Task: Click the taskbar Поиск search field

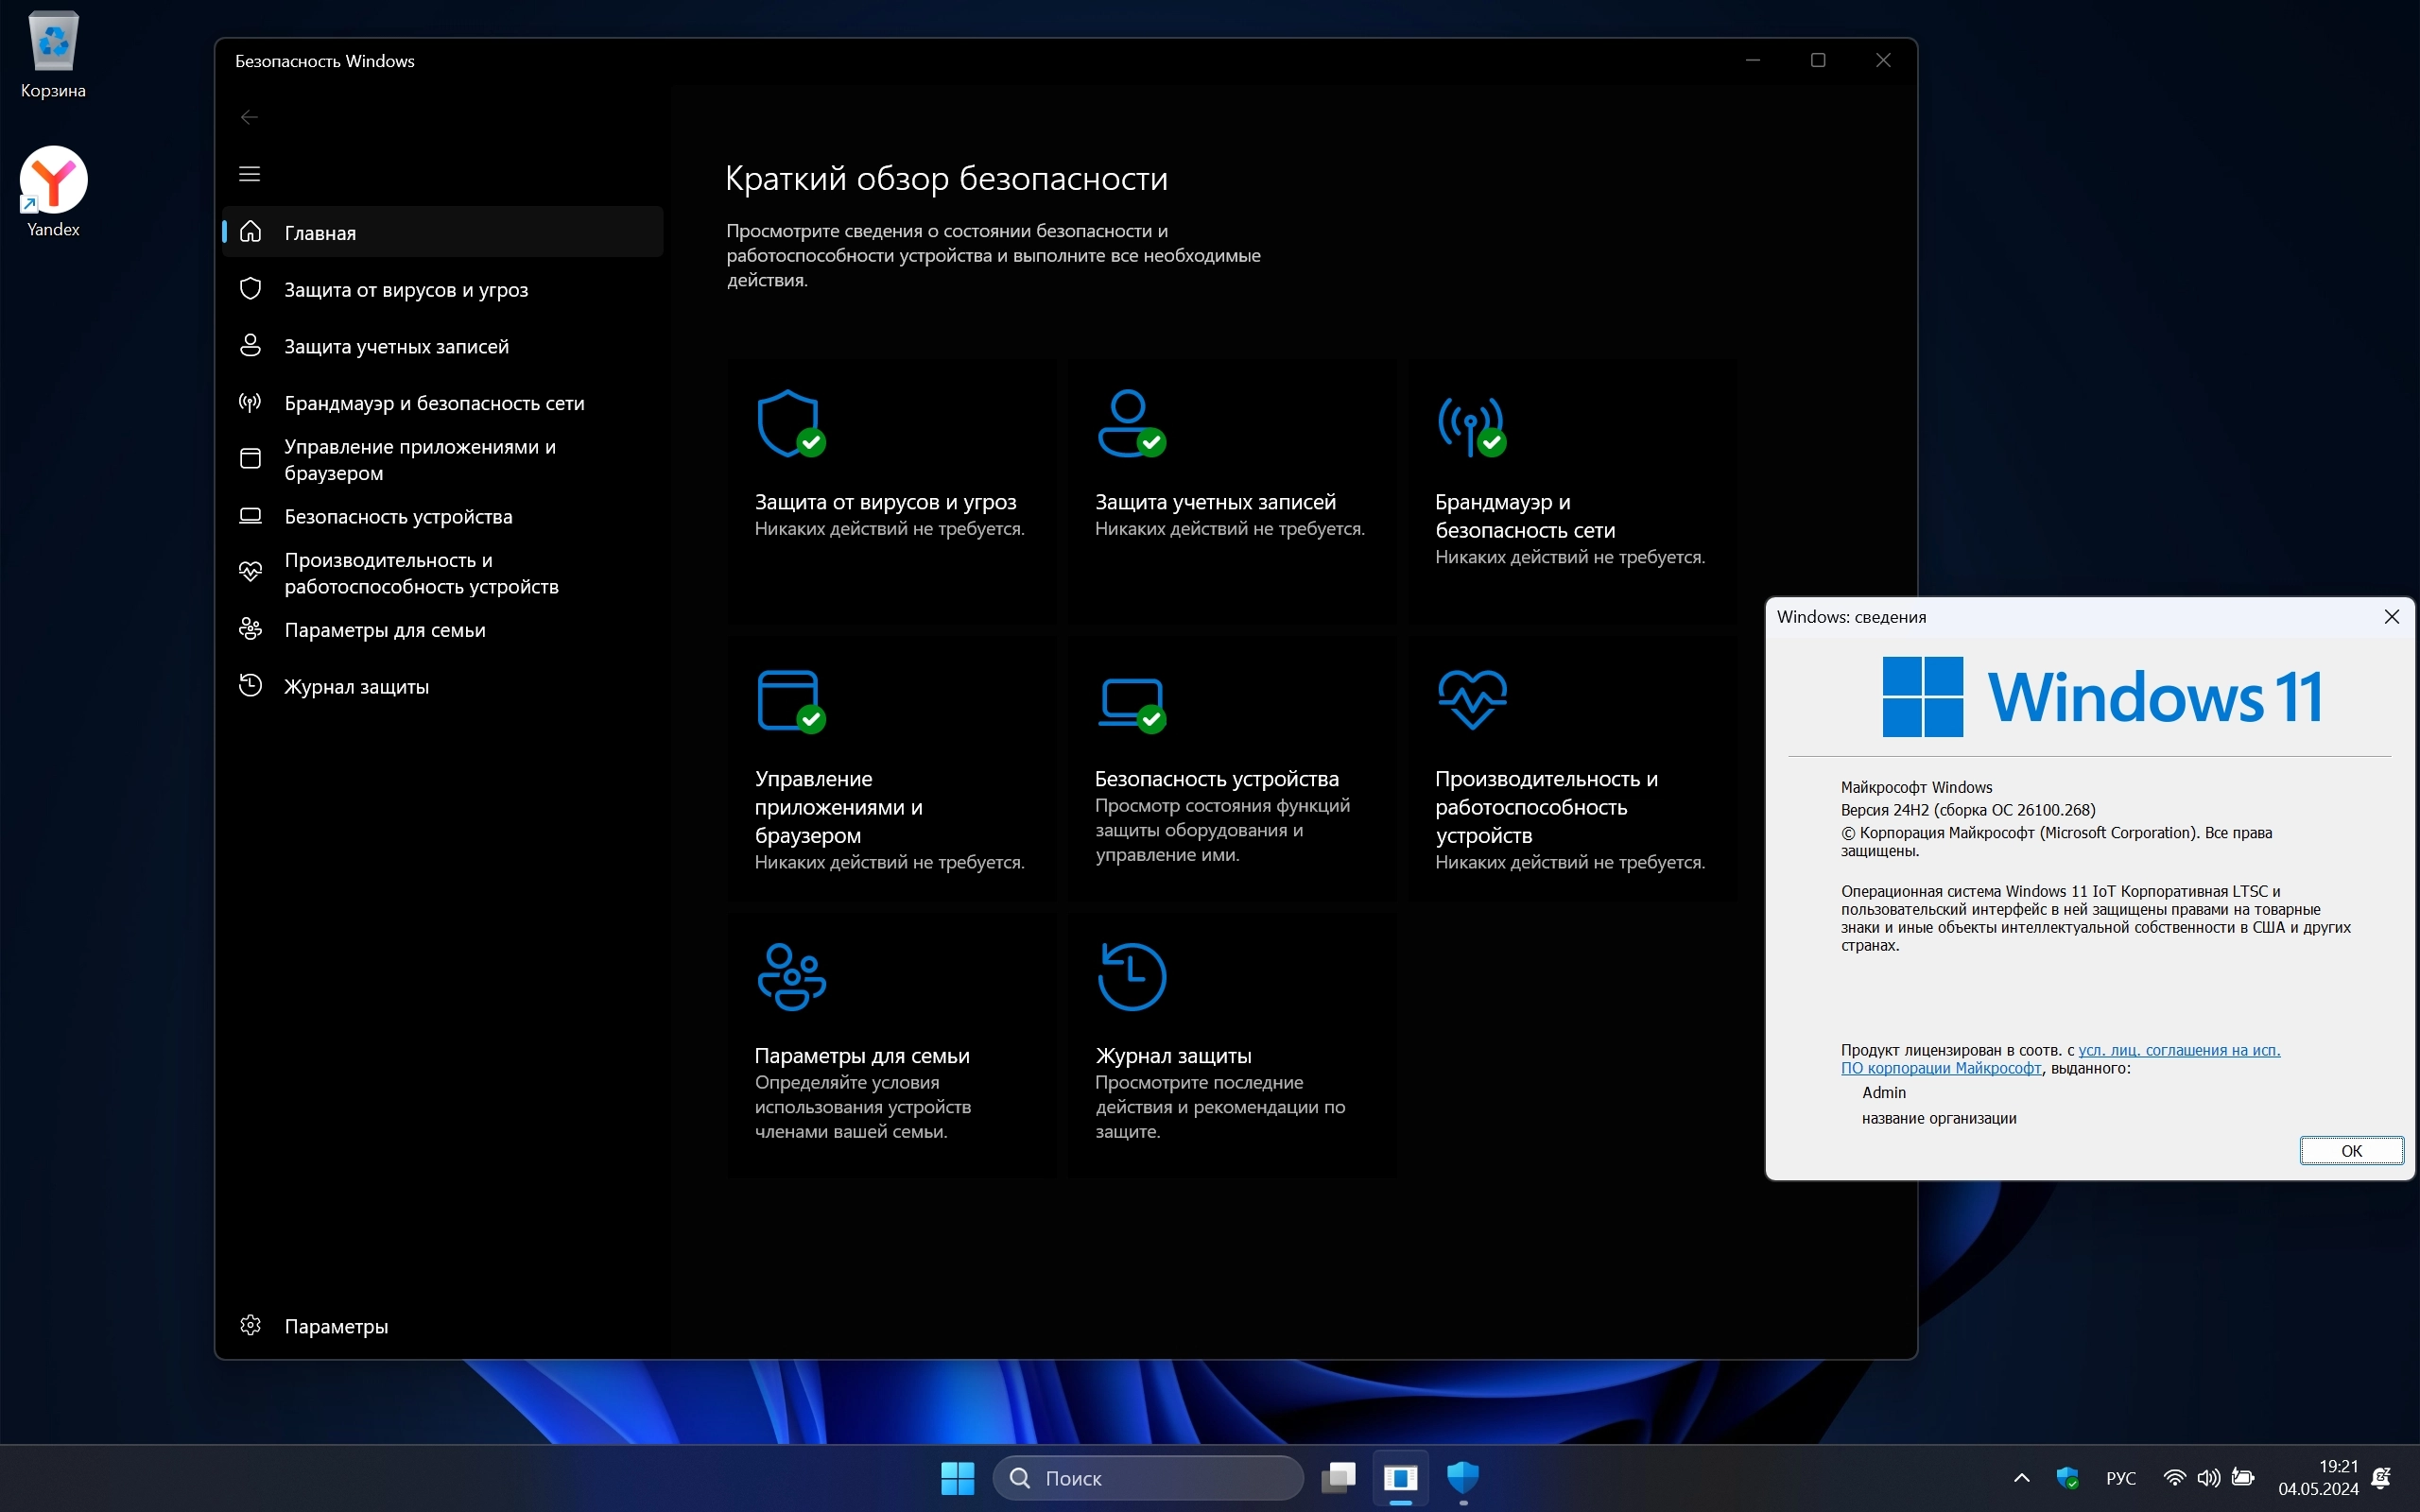Action: pos(1150,1477)
